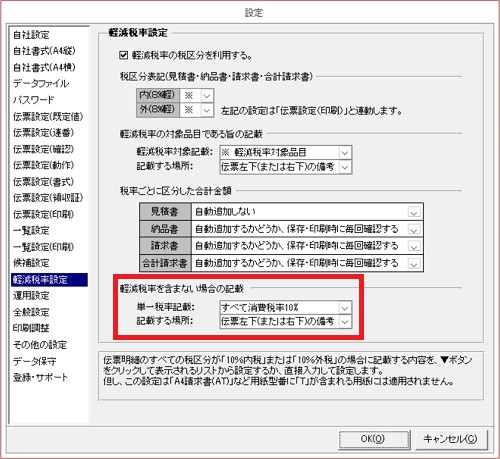Open the 内(8%軽) symbol dropdown
500x459 pixels.
pyautogui.click(x=207, y=96)
